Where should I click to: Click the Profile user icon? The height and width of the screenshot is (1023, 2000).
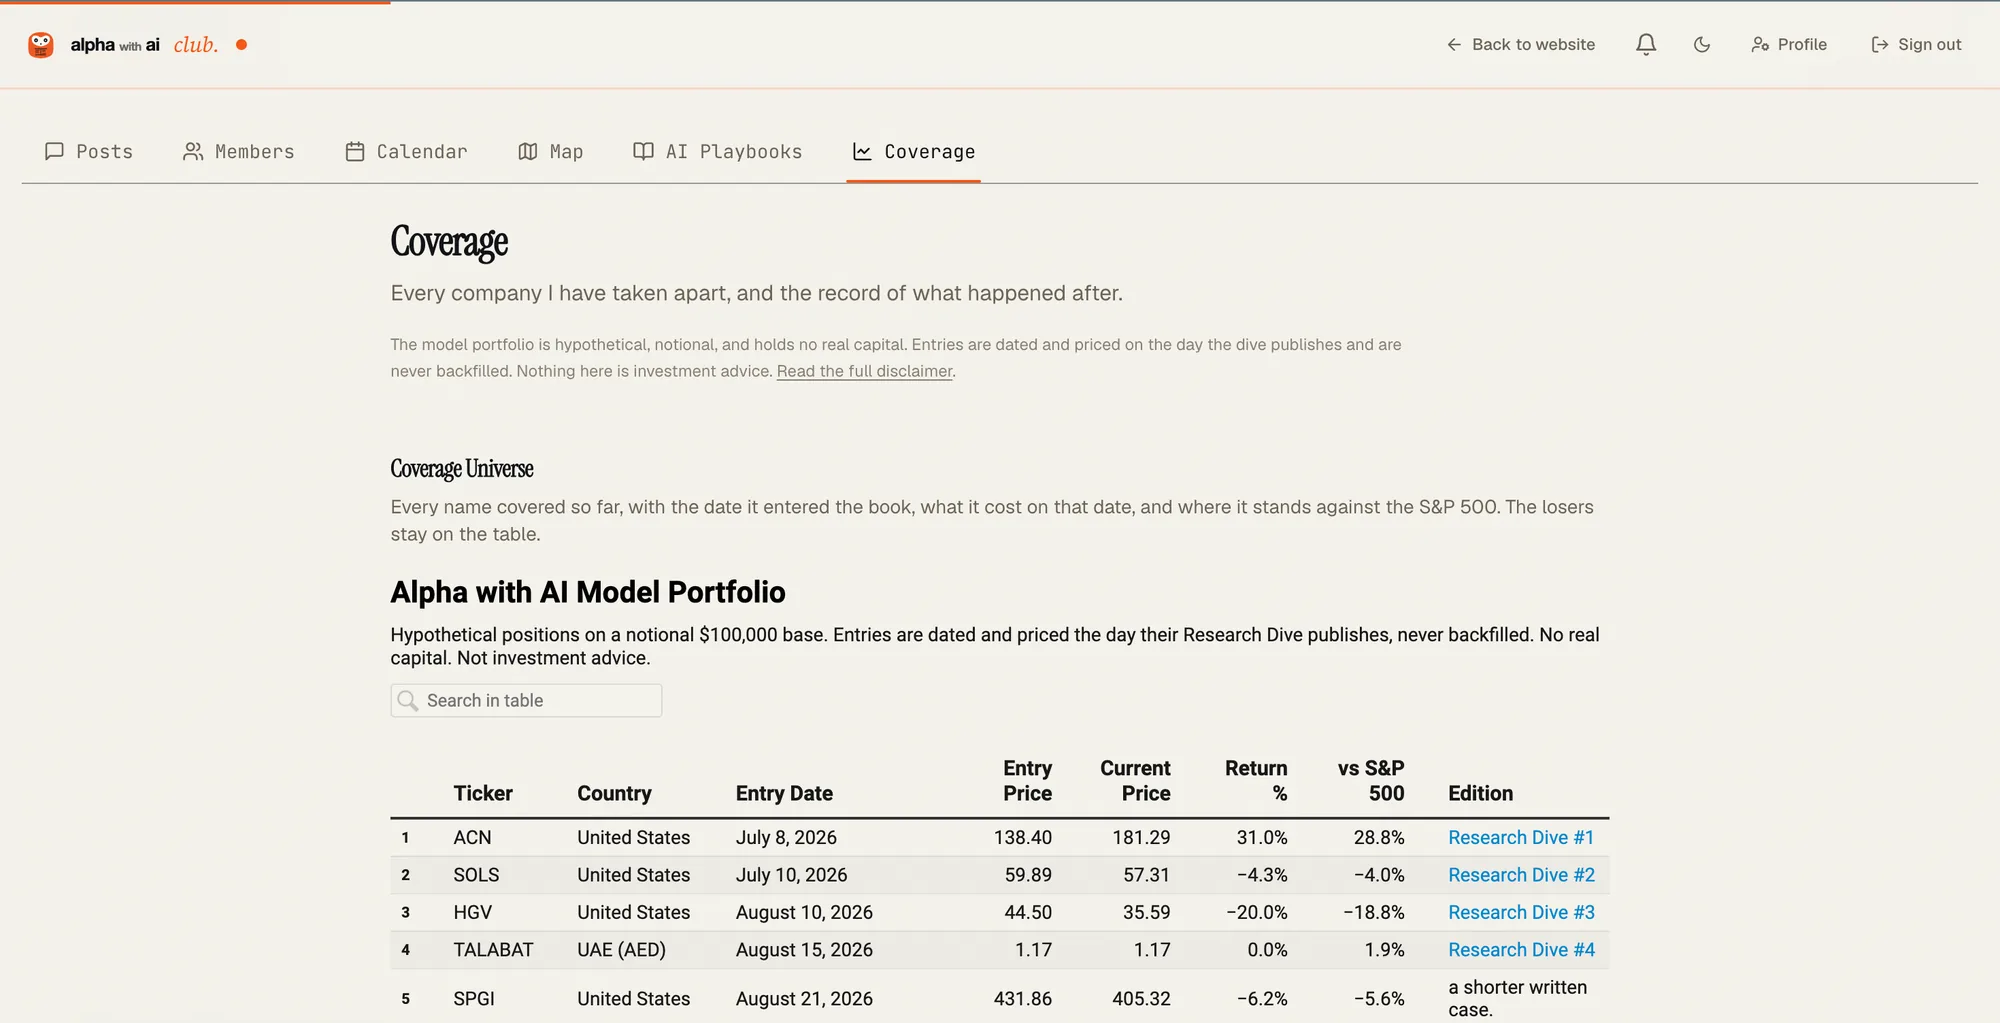(x=1760, y=44)
